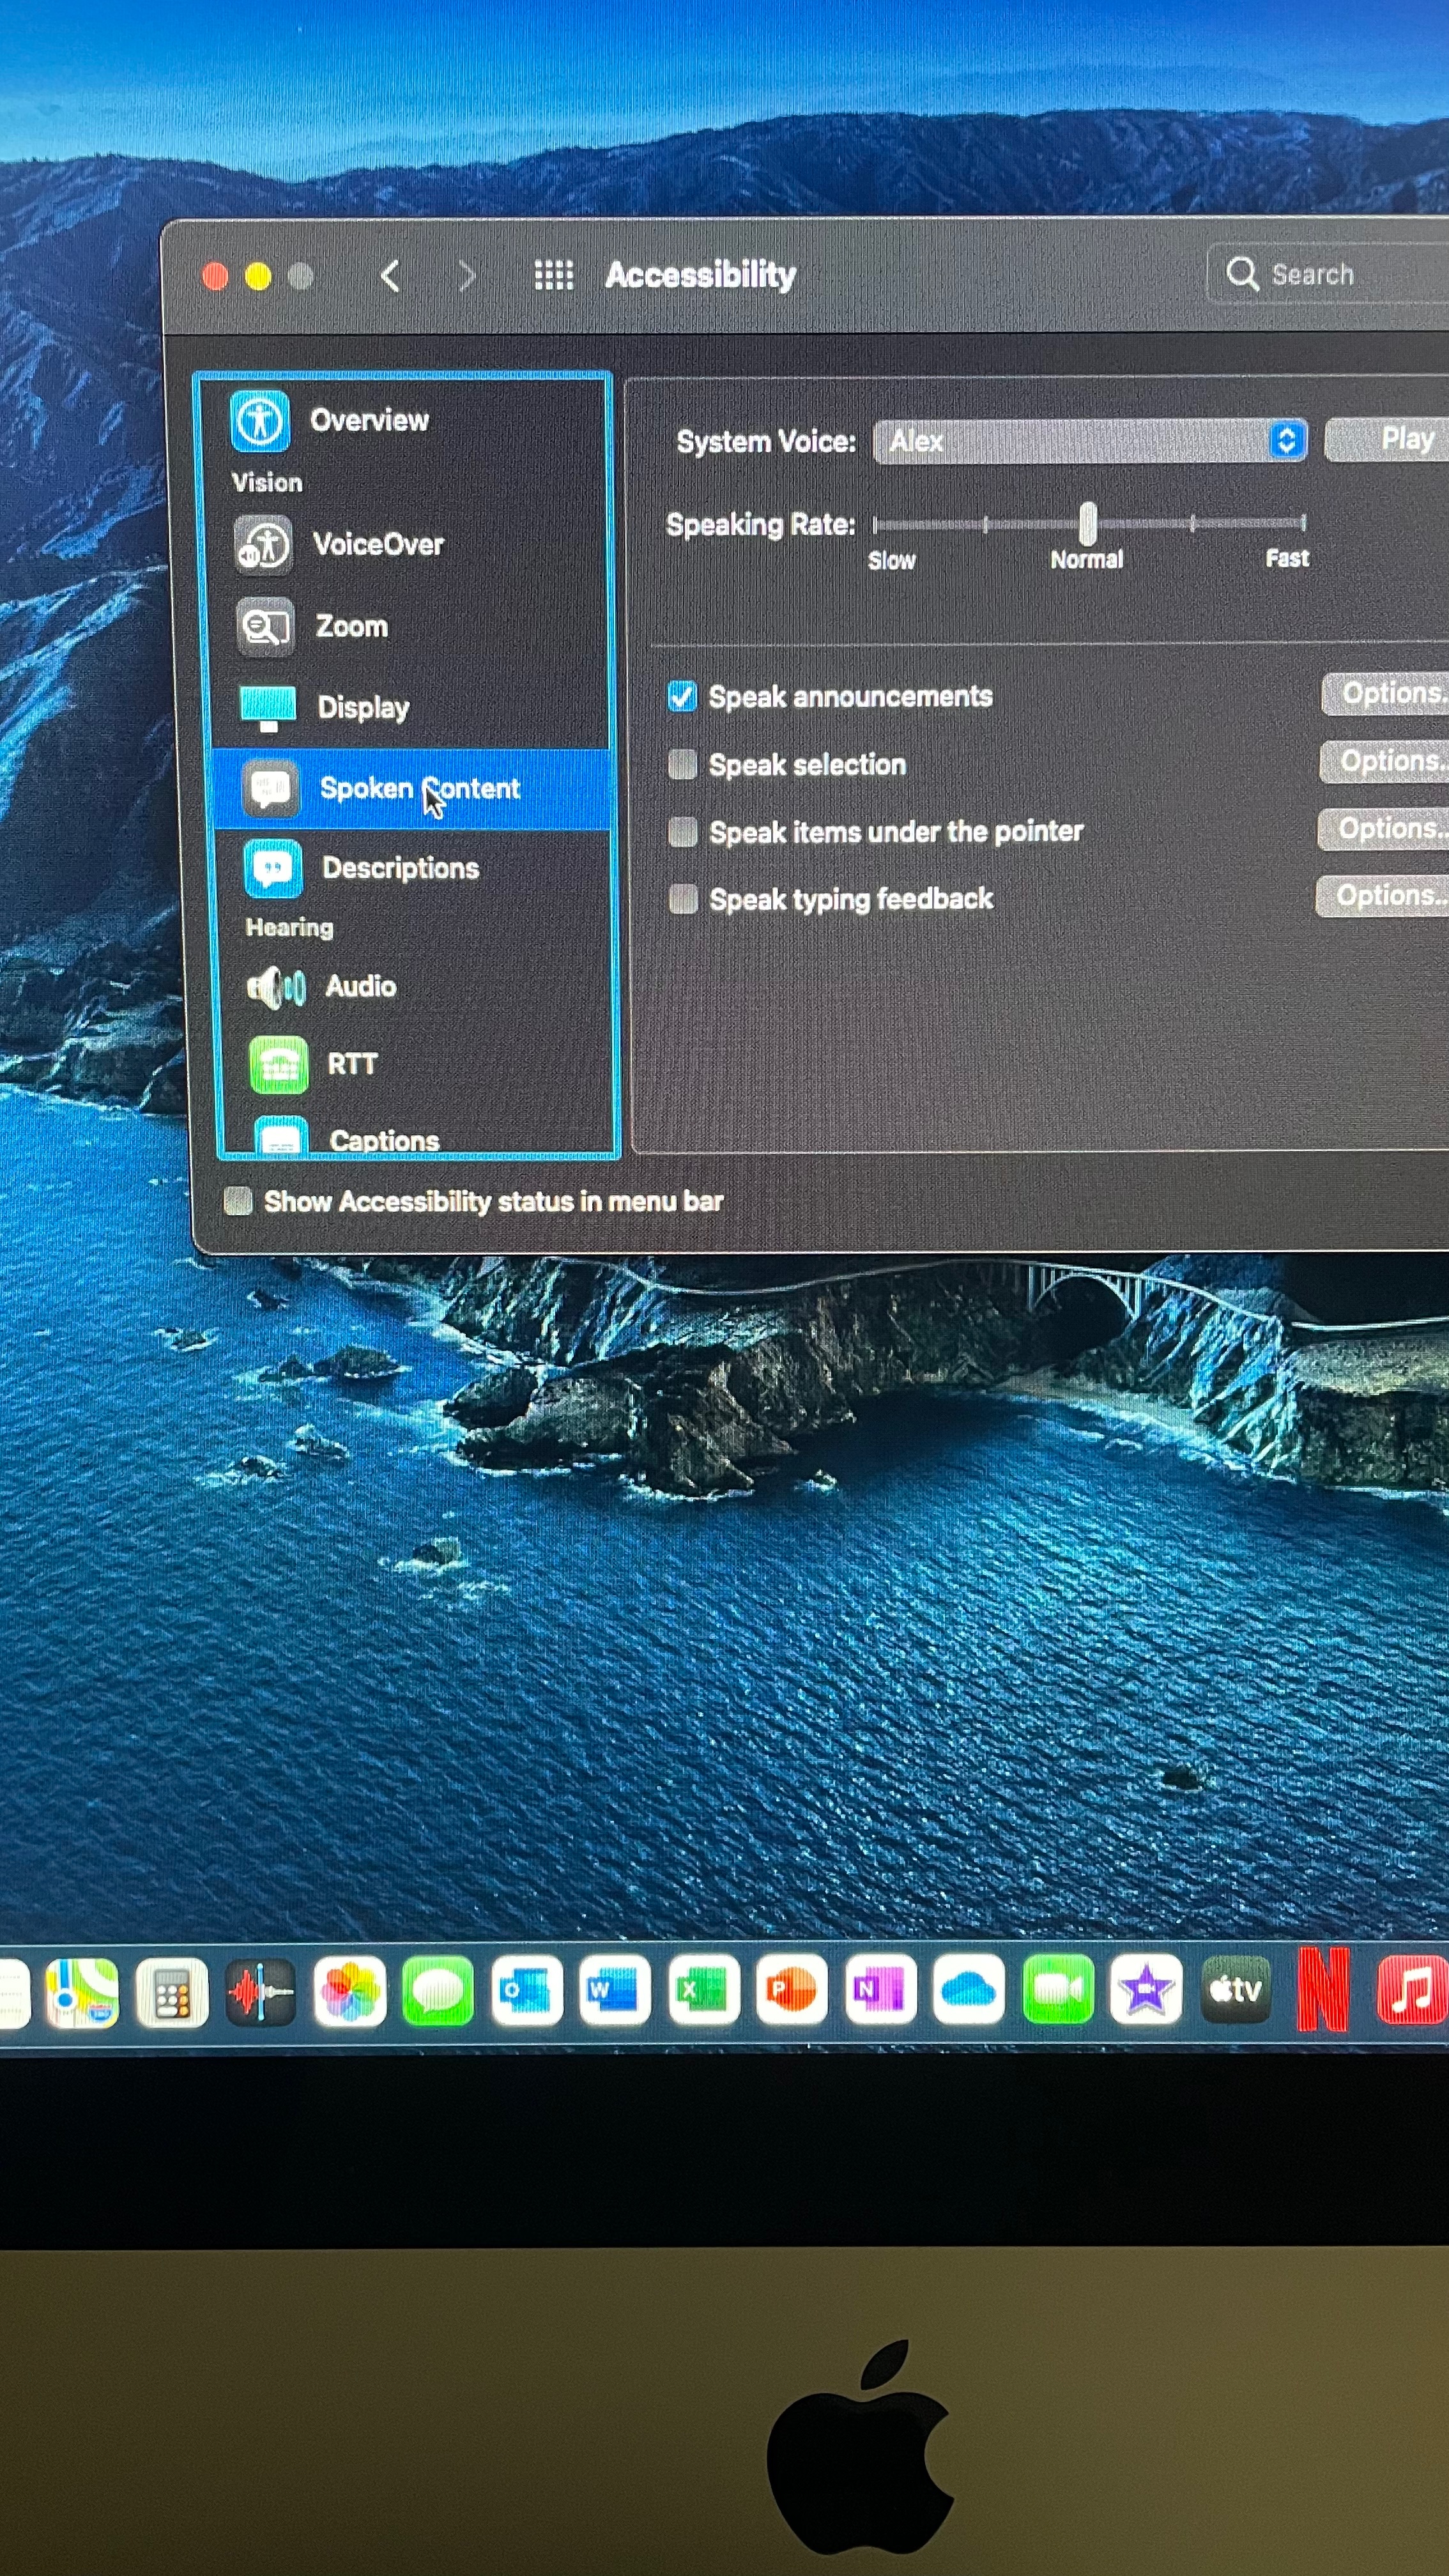Toggle Show Accessibility status in menu bar
This screenshot has height=2576, width=1449.
pos(238,1201)
